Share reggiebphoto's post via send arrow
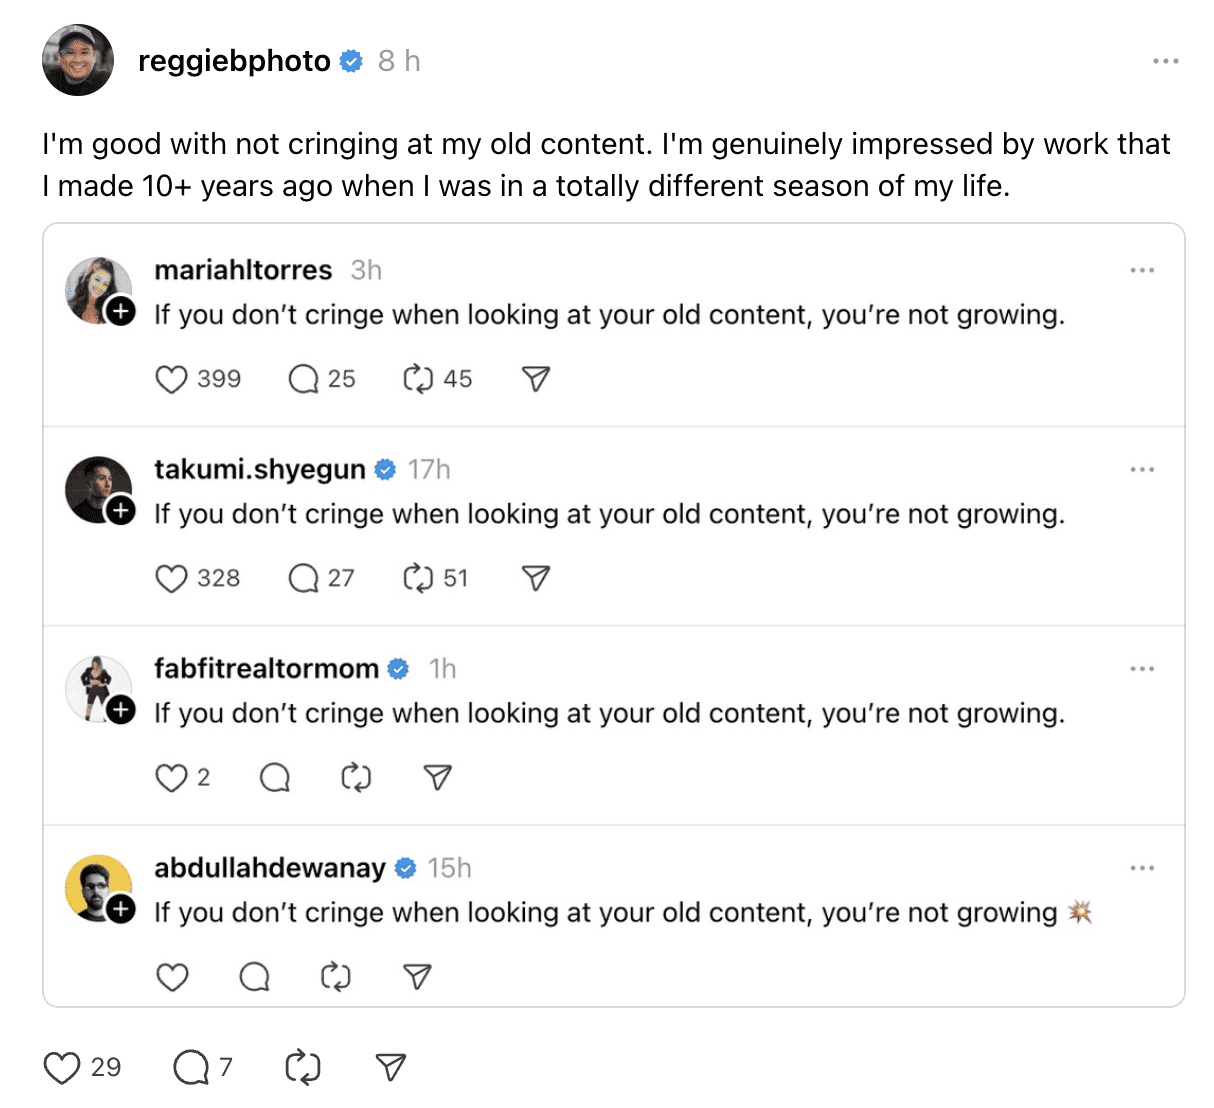The width and height of the screenshot is (1214, 1108). (389, 1067)
